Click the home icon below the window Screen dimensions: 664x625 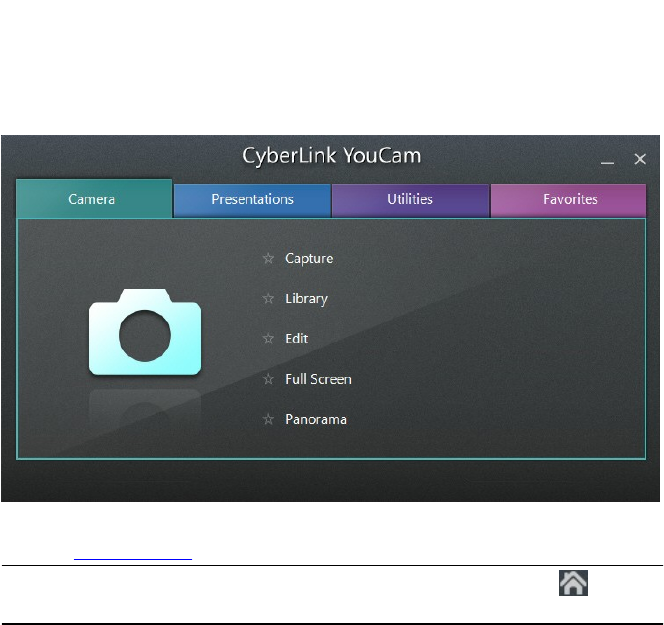pyautogui.click(x=573, y=583)
